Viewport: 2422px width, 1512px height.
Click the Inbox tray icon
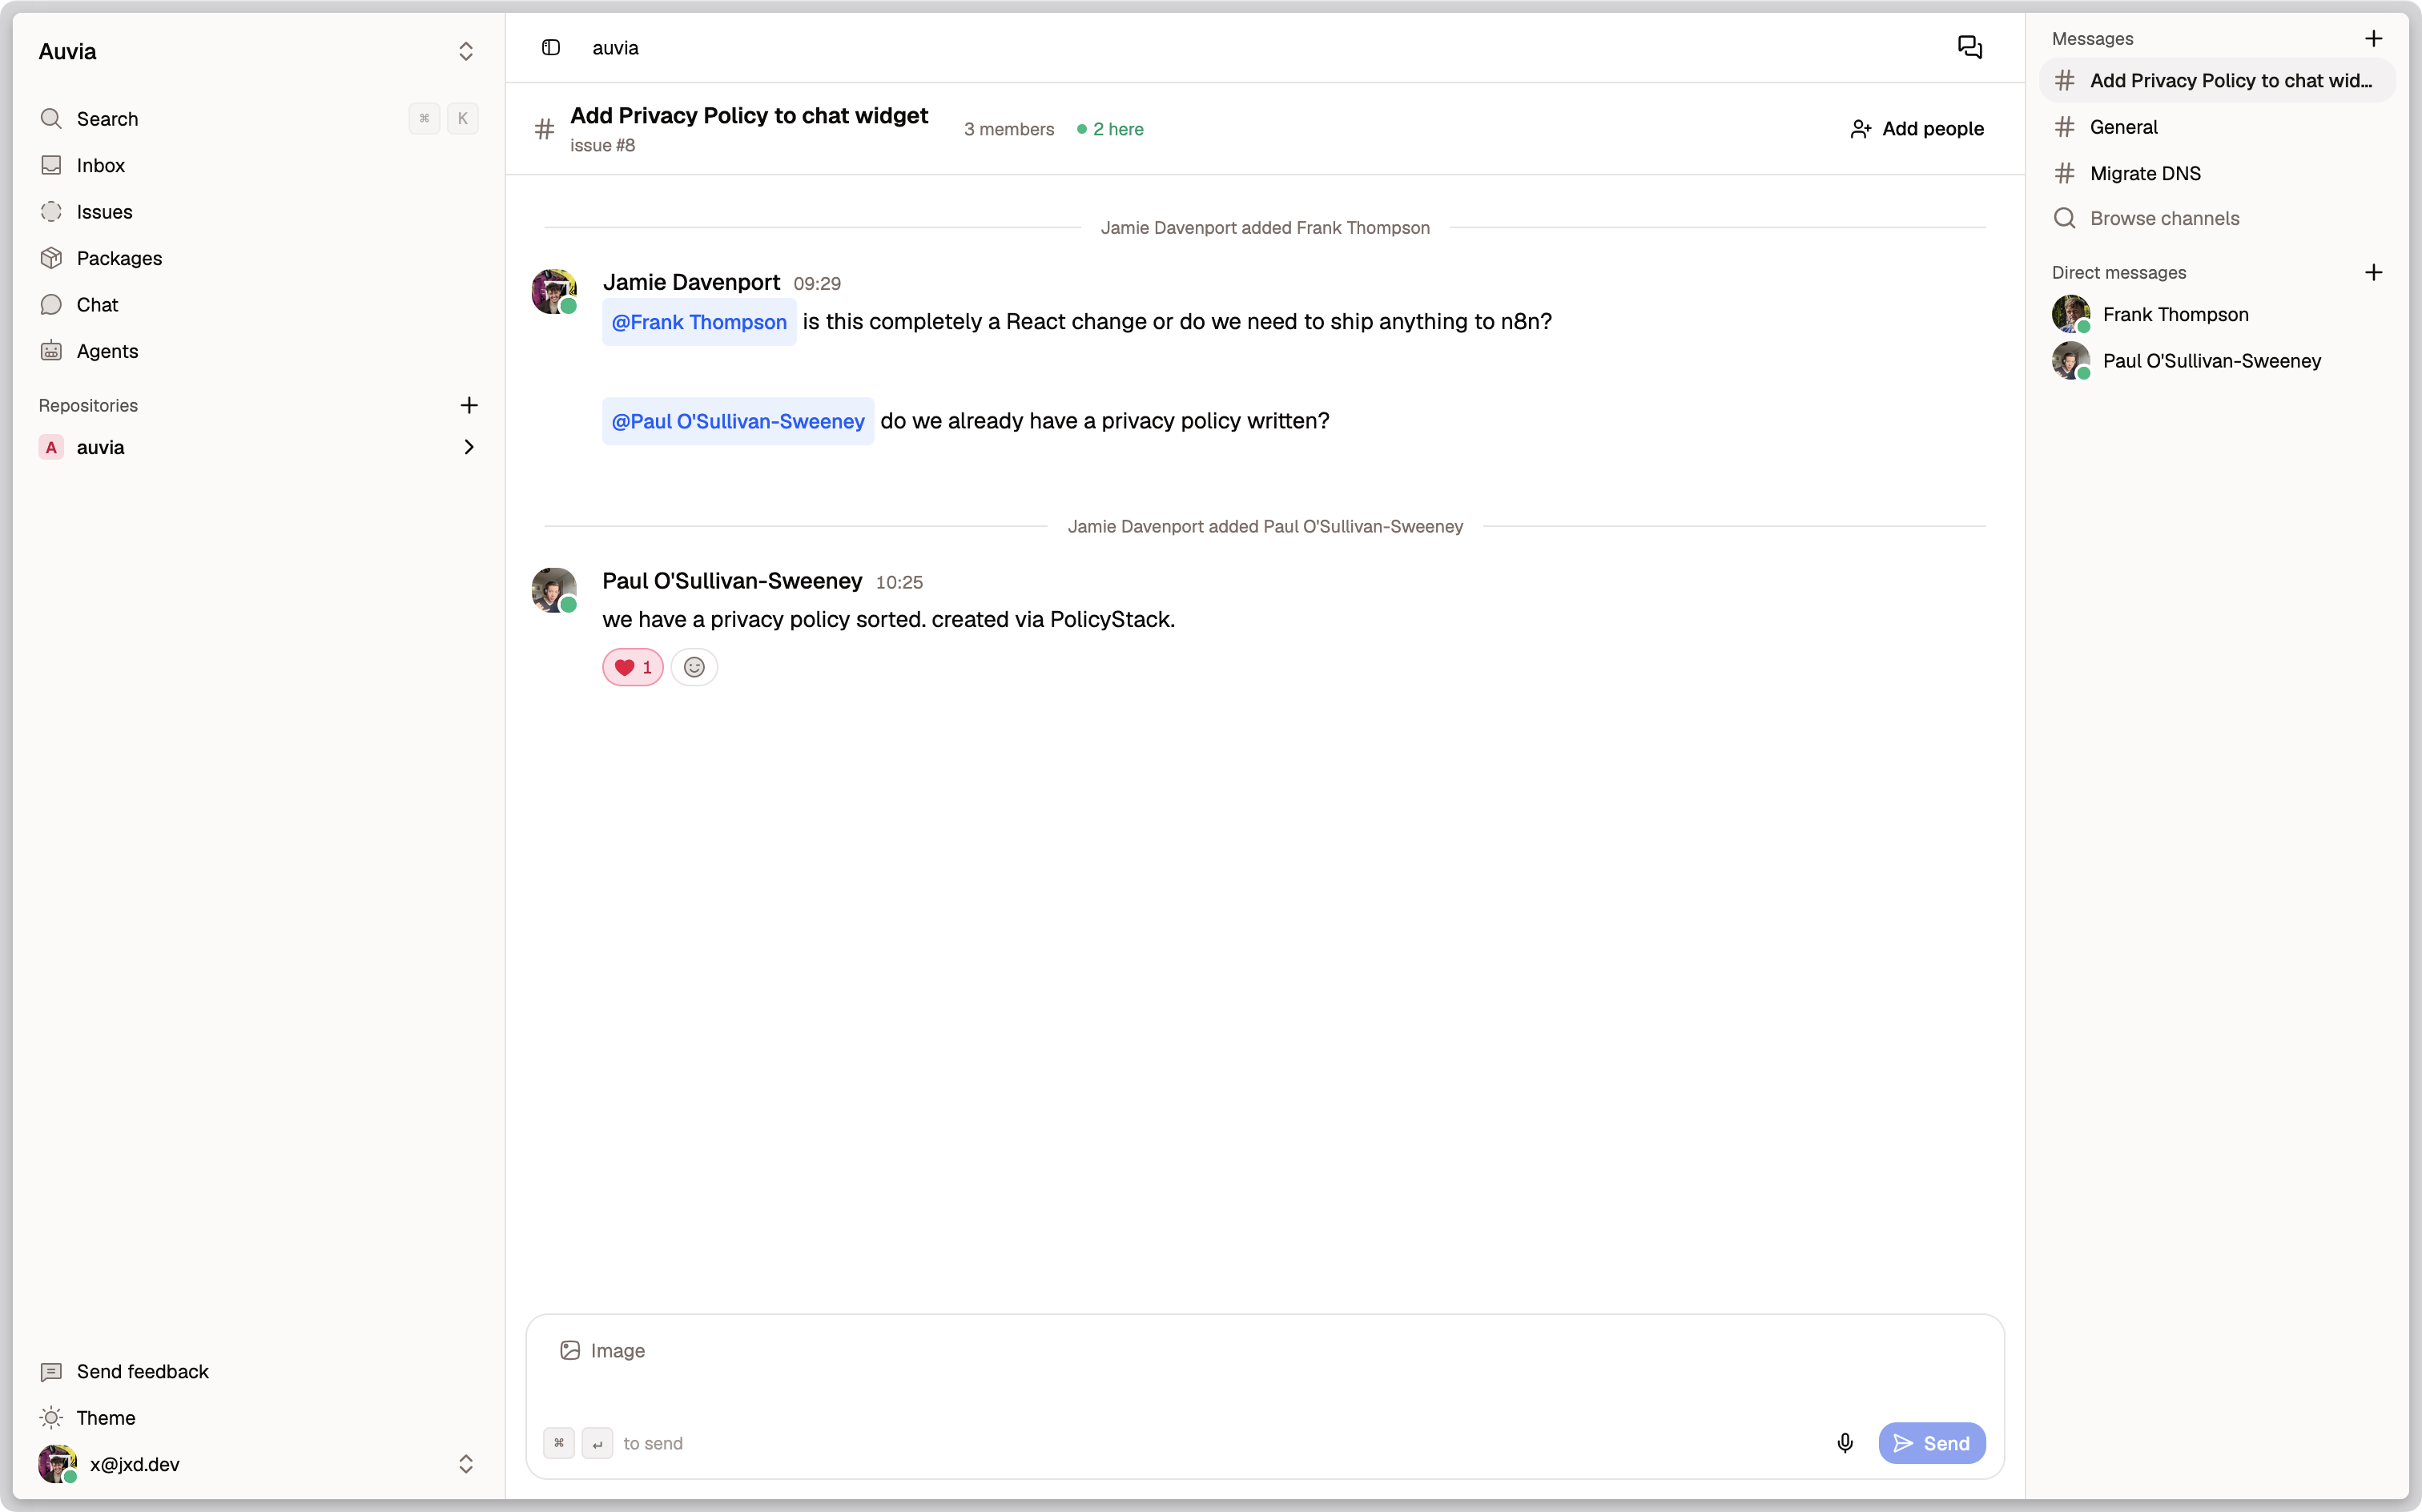(x=51, y=165)
